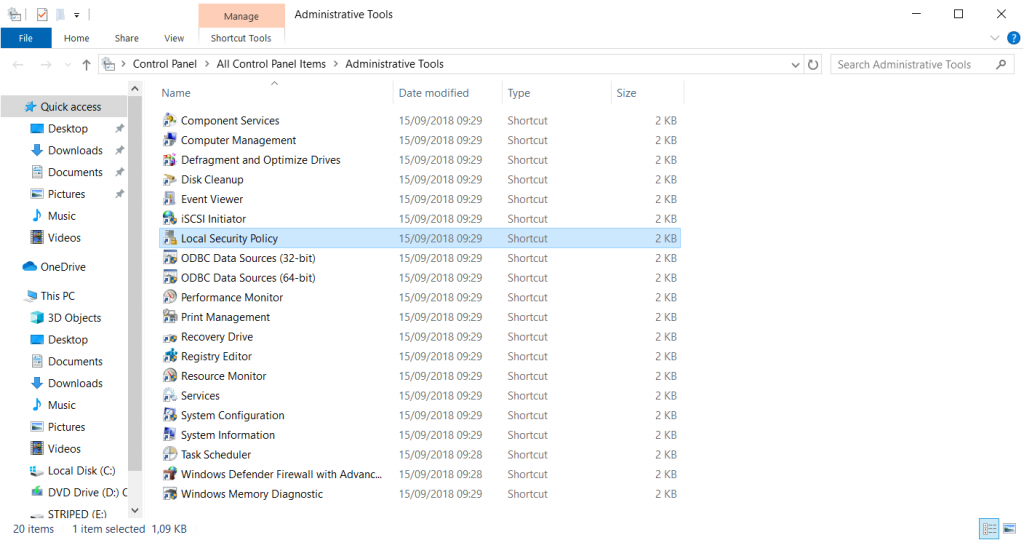Open the Home ribbon tab
This screenshot has height=540, width=1024.
click(76, 38)
